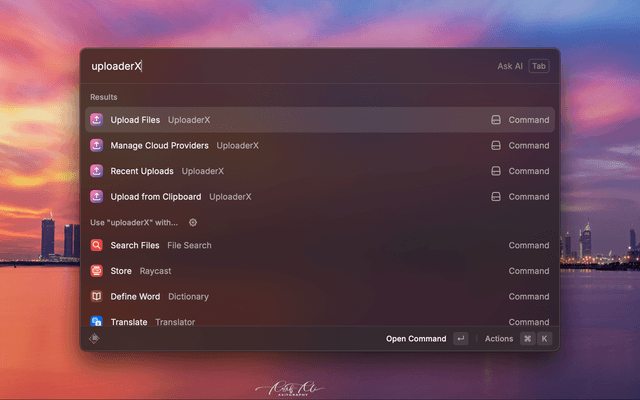The width and height of the screenshot is (640, 400).
Task: Click the red Search Files icon
Action: 96,246
